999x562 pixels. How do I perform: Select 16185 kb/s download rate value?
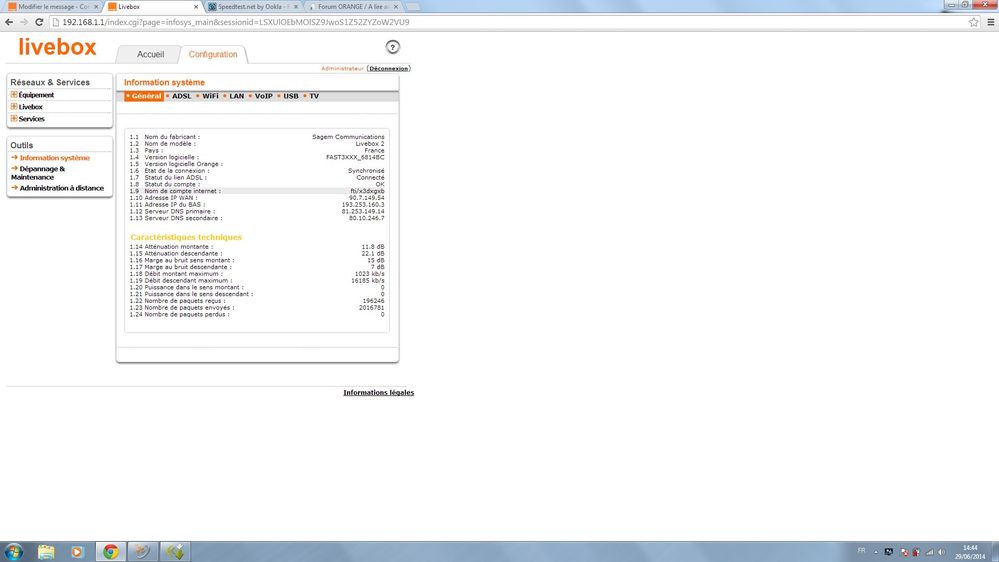368,280
